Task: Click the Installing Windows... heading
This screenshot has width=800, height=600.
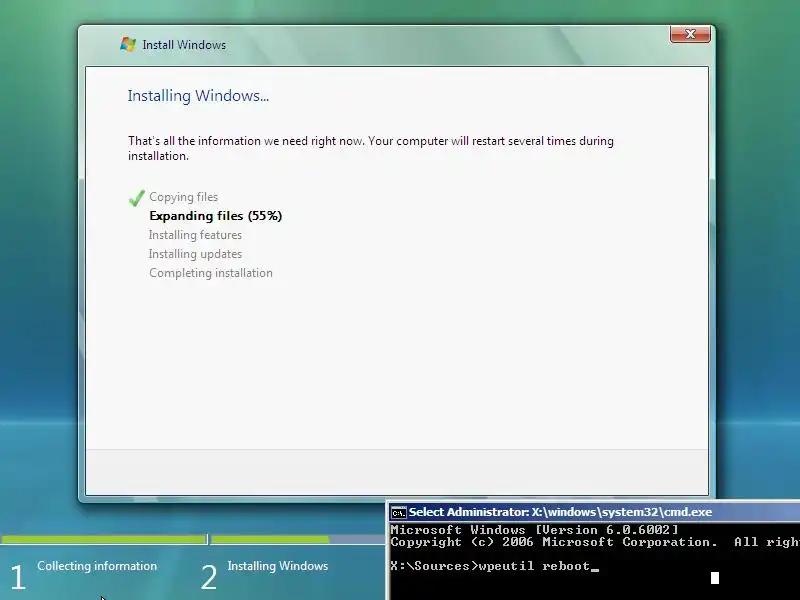Action: (x=198, y=96)
